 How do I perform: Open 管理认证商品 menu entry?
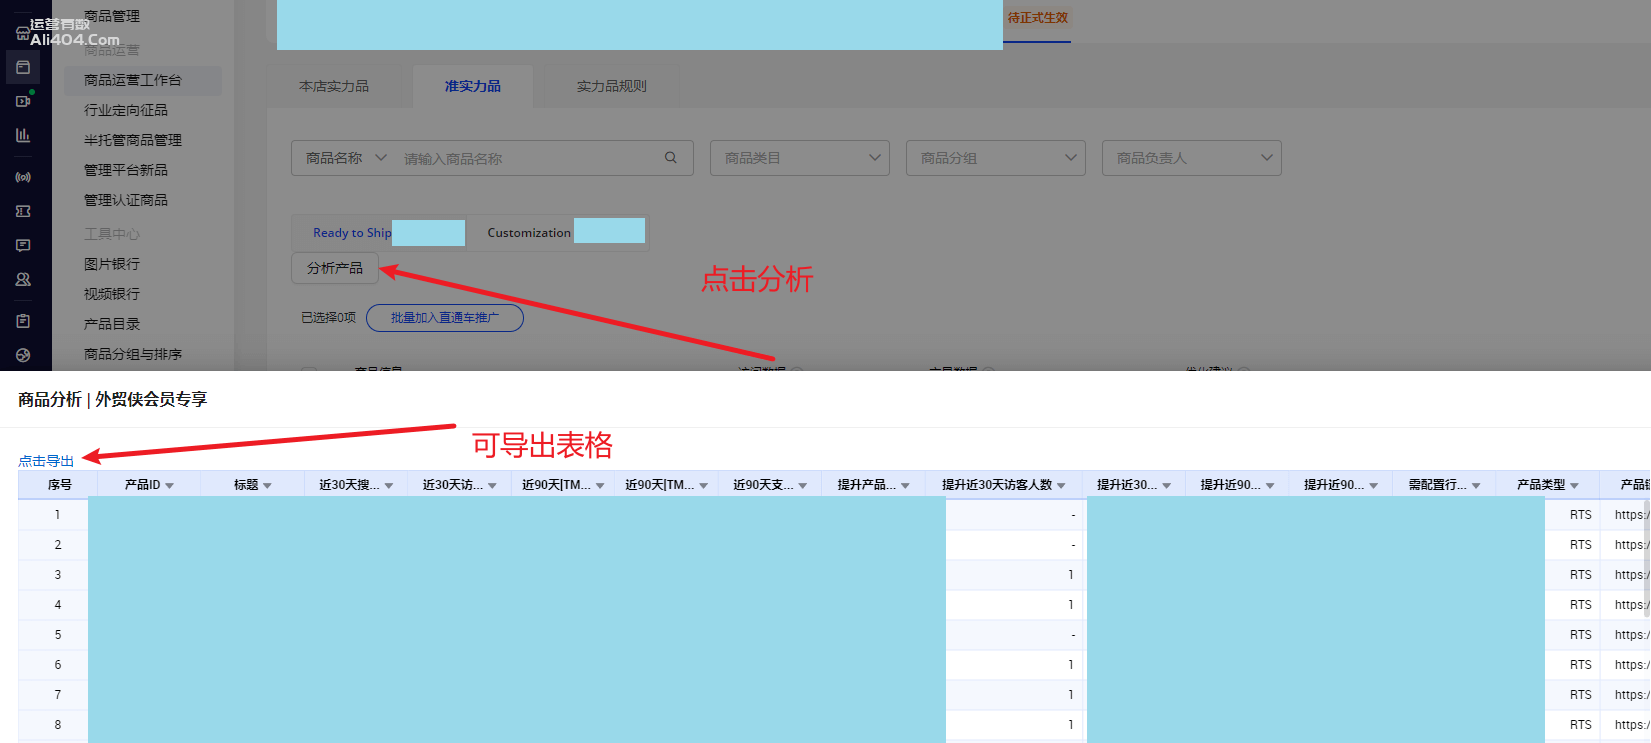(x=126, y=200)
